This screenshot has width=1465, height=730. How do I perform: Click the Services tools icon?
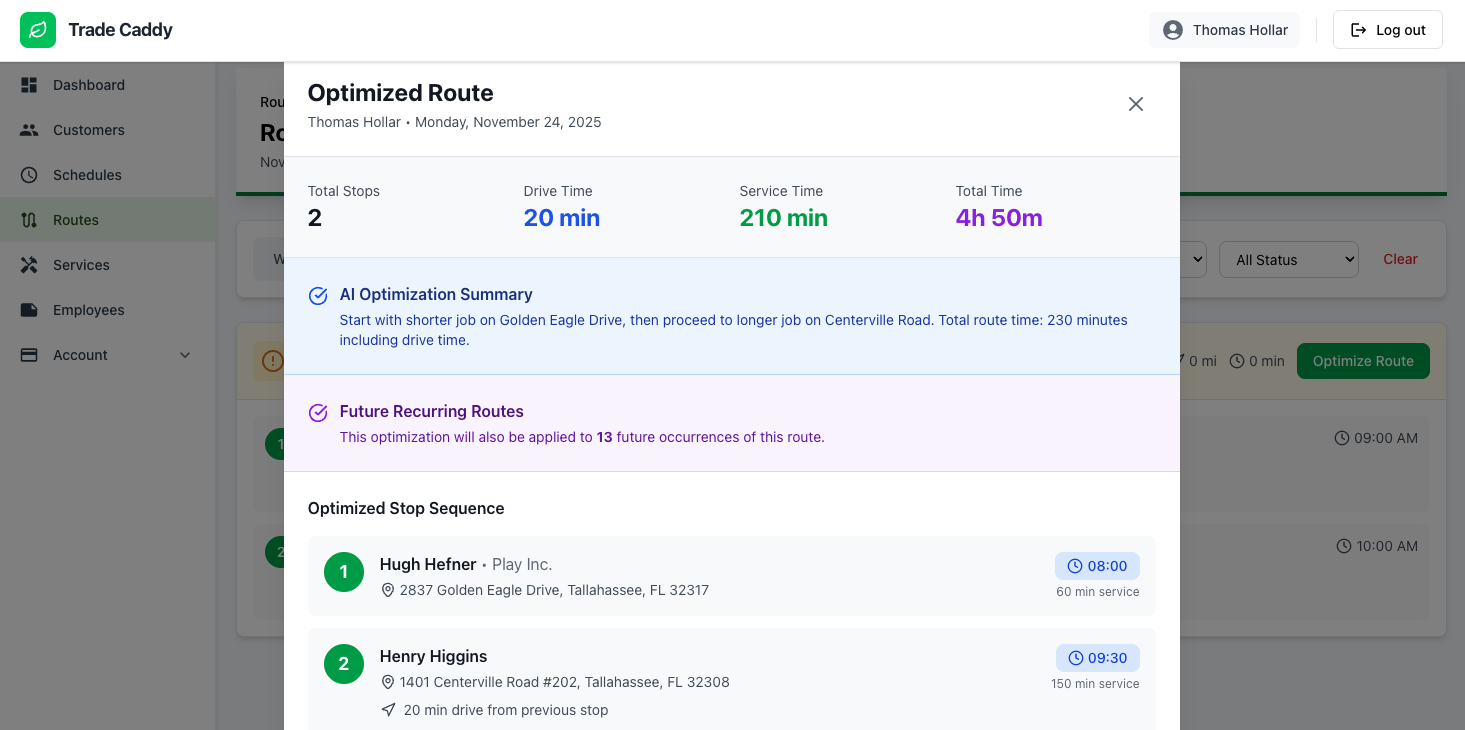pyautogui.click(x=29, y=265)
